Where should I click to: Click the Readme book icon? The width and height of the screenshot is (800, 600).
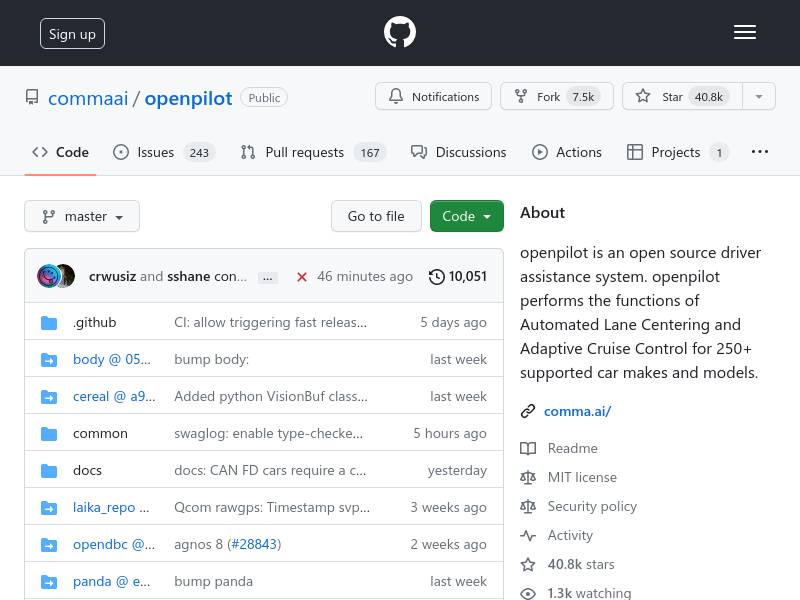tap(528, 448)
